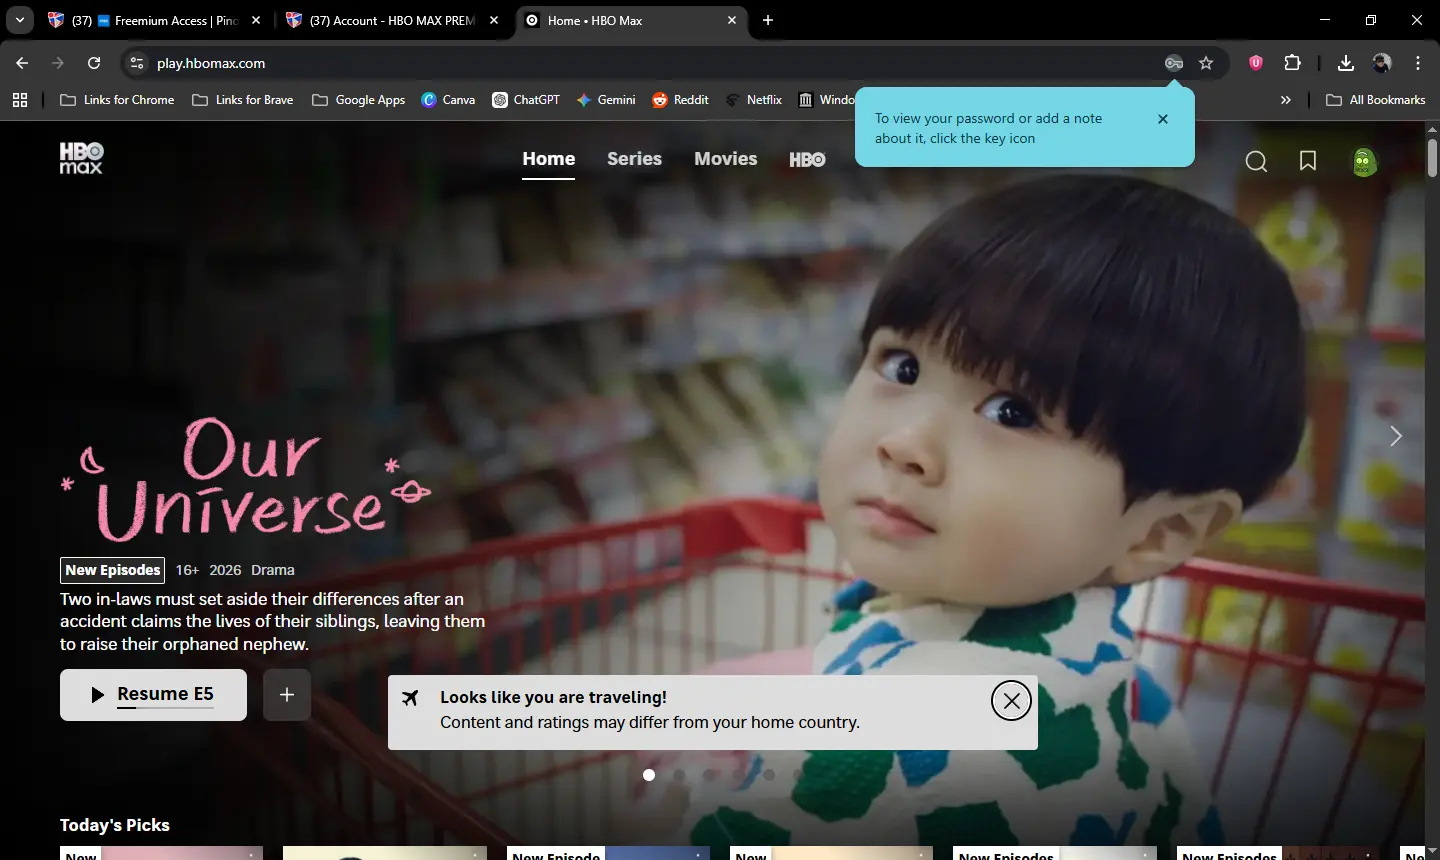Open the HBO Max search icon

(x=1256, y=162)
